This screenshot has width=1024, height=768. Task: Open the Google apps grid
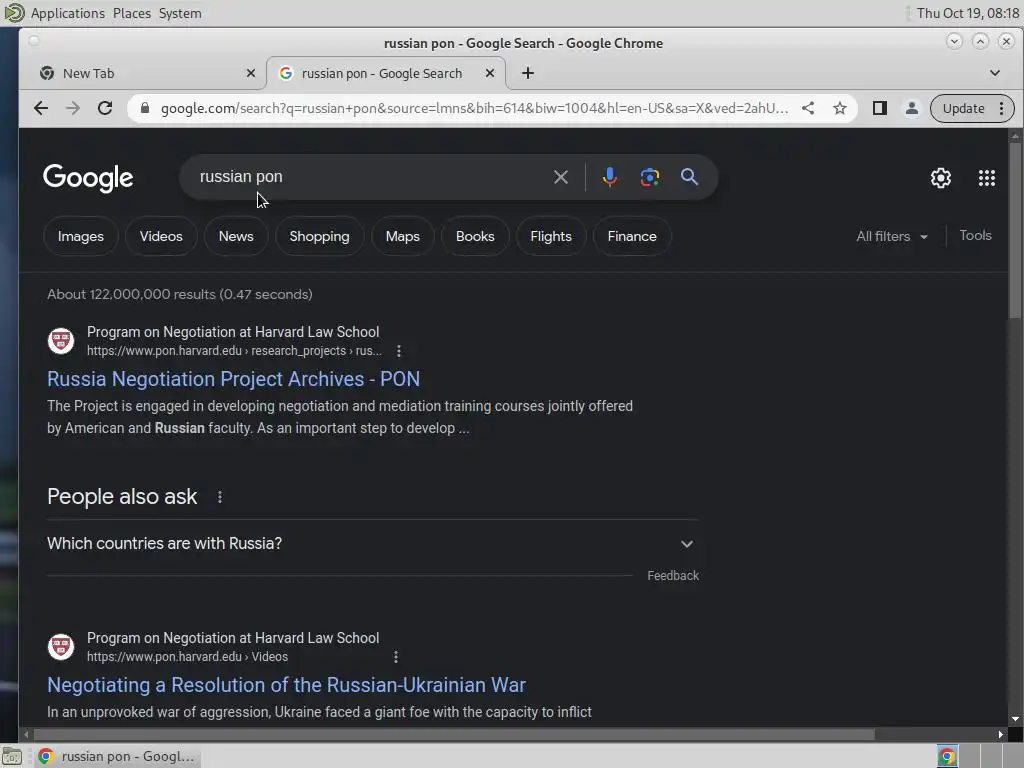[987, 178]
